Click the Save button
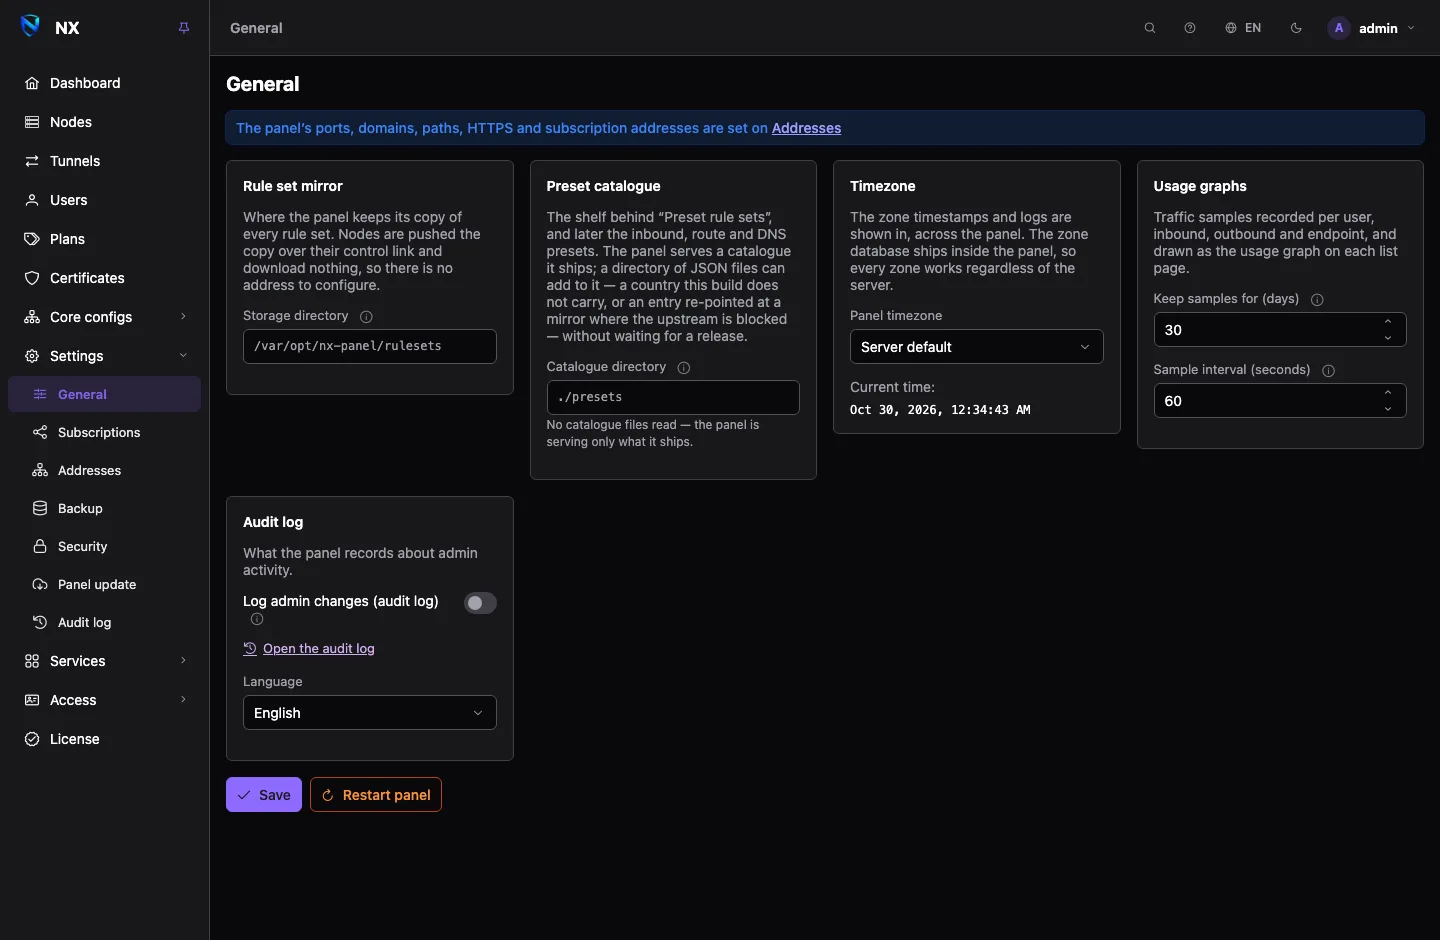The image size is (1440, 940). tap(264, 795)
